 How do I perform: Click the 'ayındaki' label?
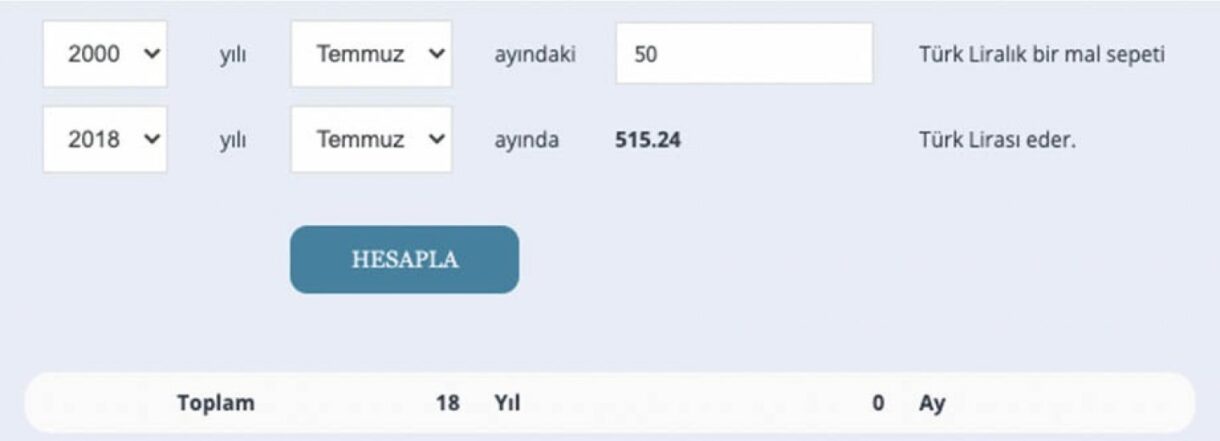tap(535, 55)
